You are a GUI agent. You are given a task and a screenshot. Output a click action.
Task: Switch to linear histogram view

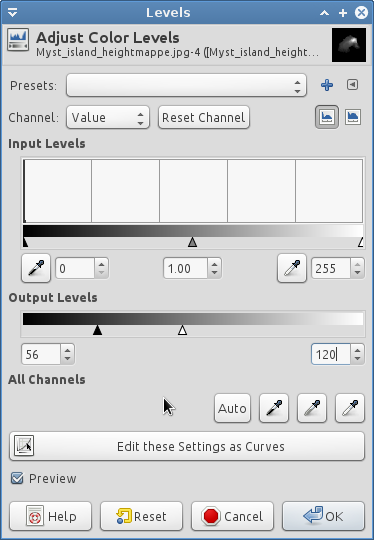click(x=327, y=117)
